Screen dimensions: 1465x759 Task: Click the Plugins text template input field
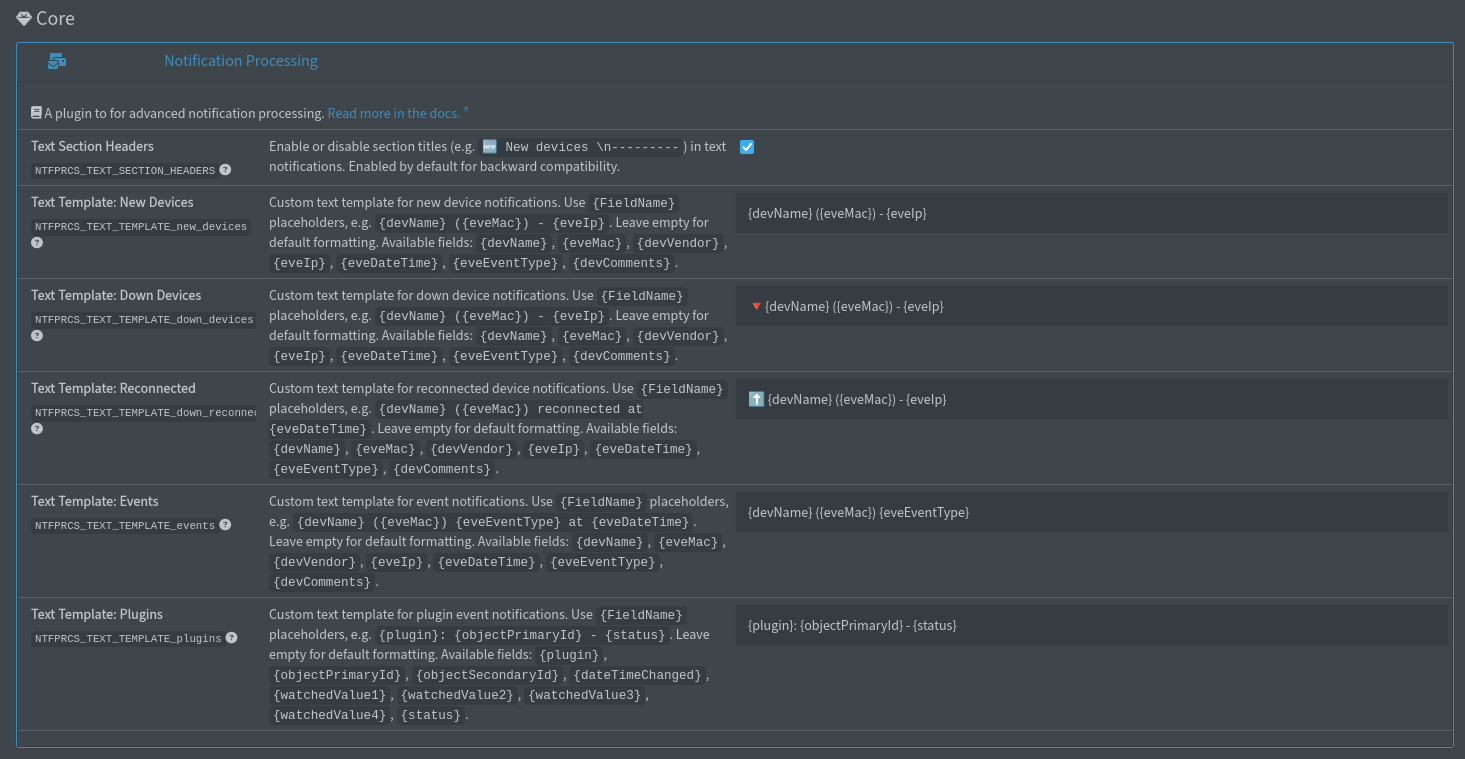point(1092,625)
